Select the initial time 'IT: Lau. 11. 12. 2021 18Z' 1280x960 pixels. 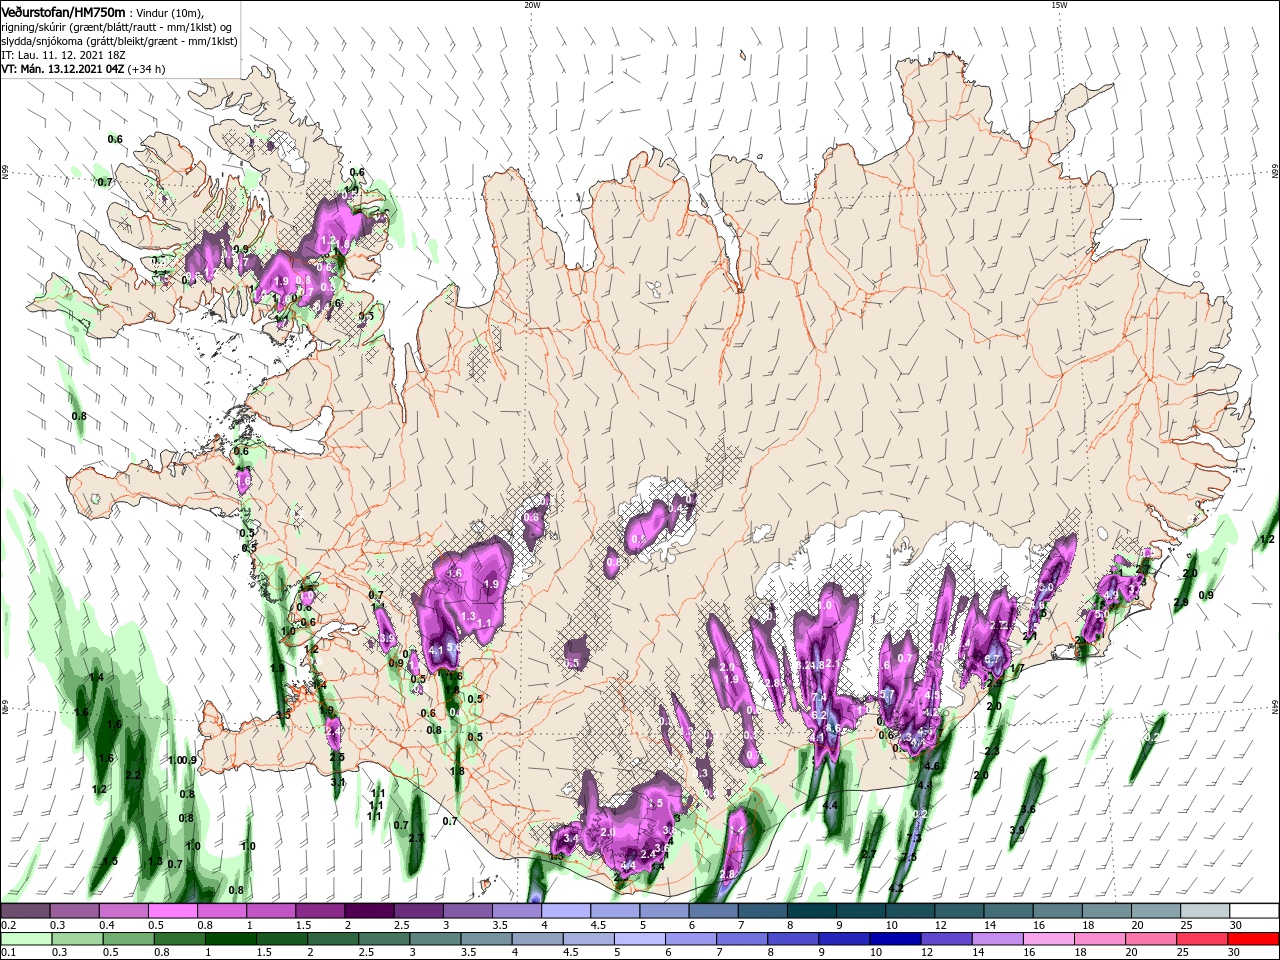point(63,55)
